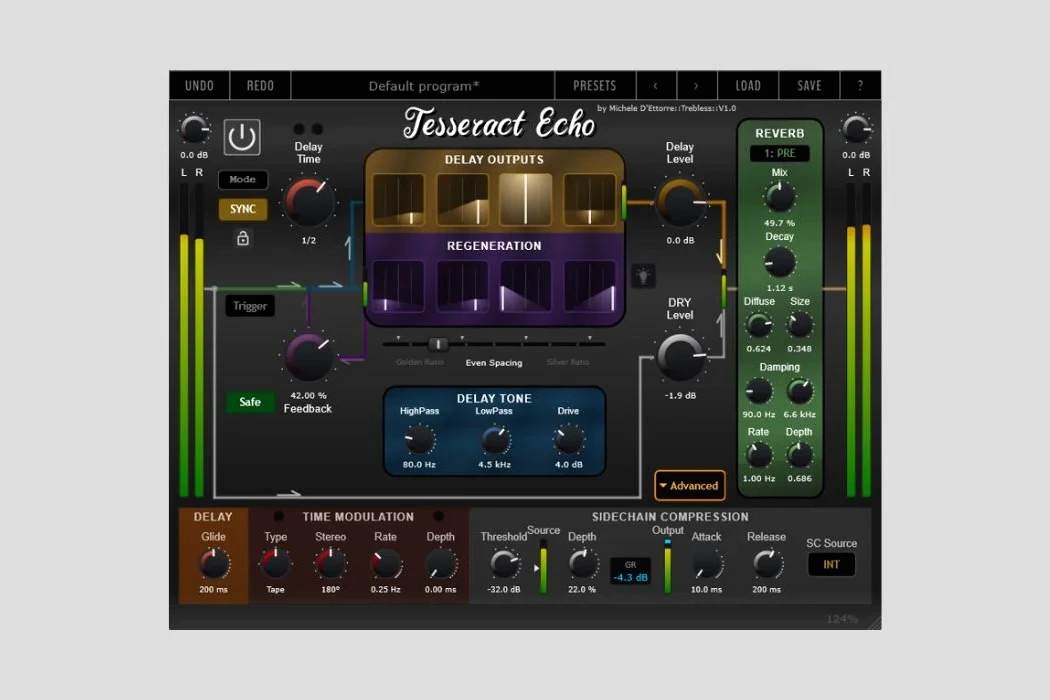This screenshot has height=700, width=1050.
Task: Click the delay time lock icon
Action: pos(242,238)
